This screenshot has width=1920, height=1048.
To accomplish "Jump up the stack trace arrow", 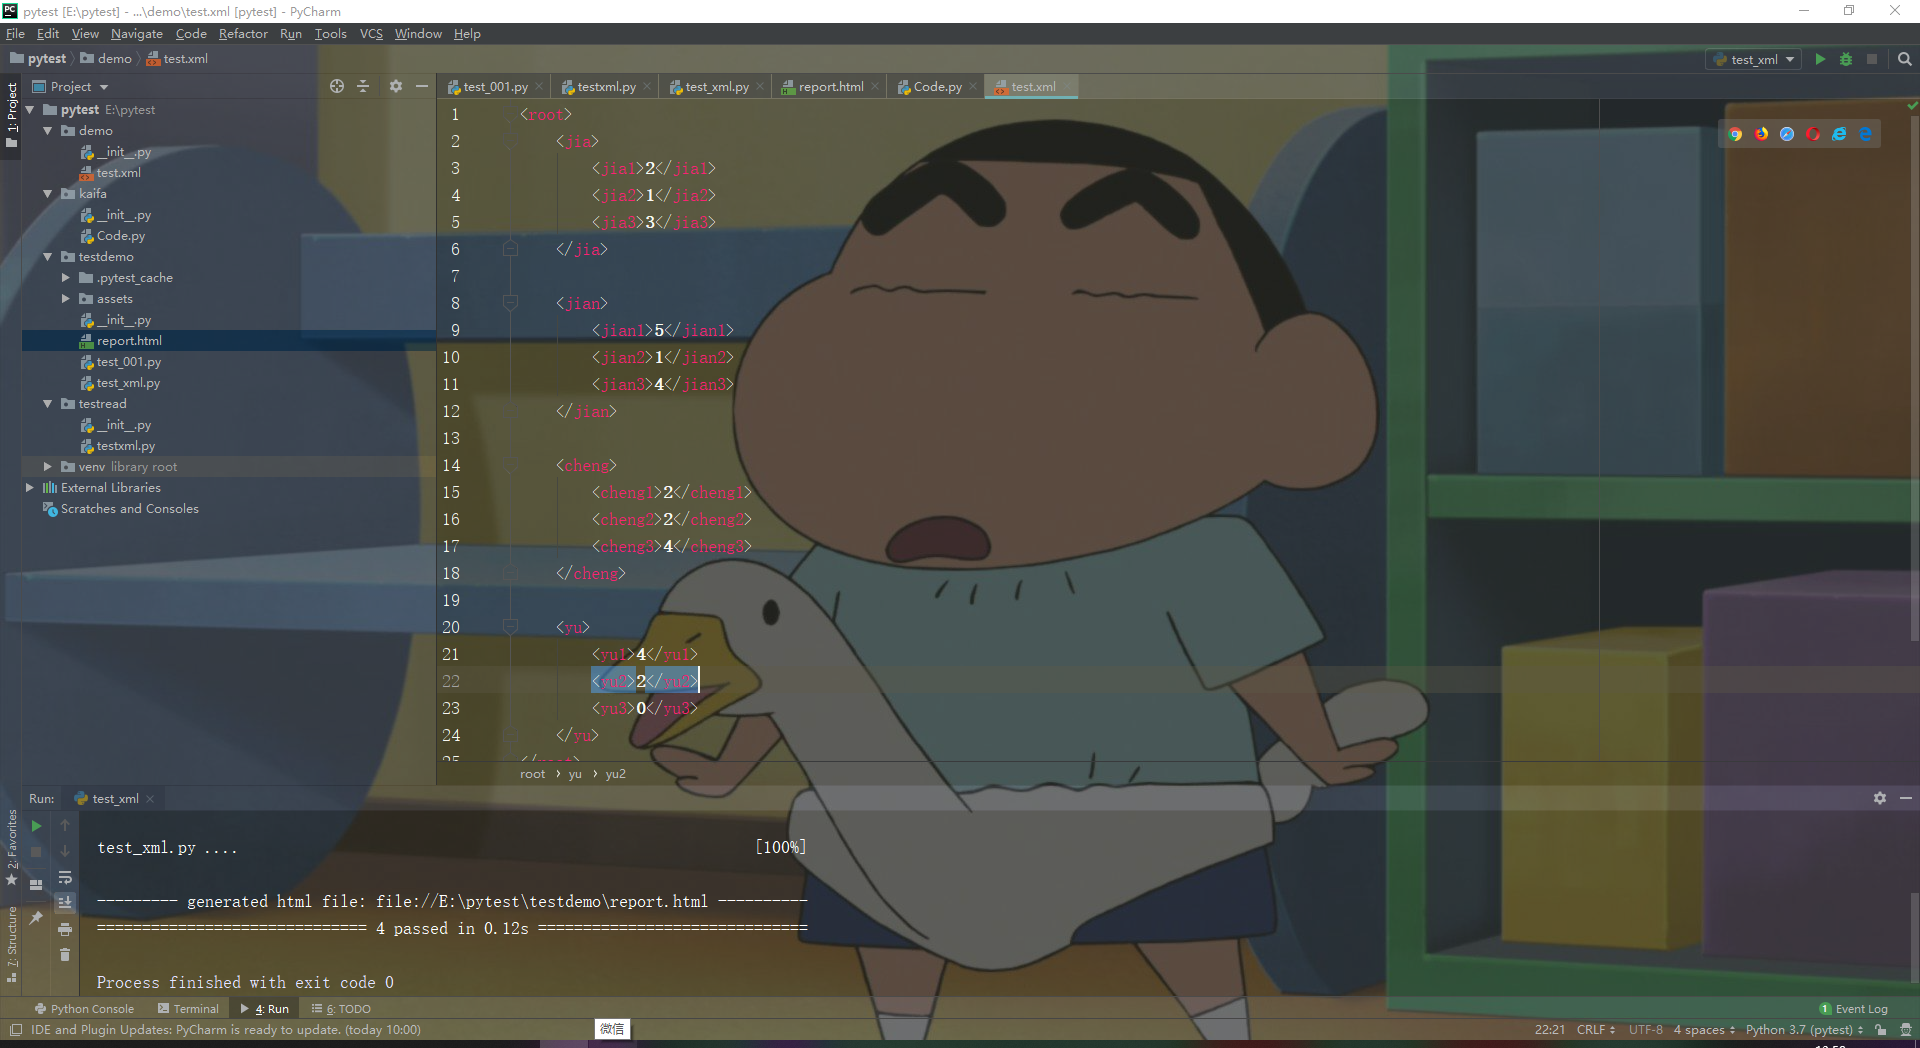I will [65, 826].
